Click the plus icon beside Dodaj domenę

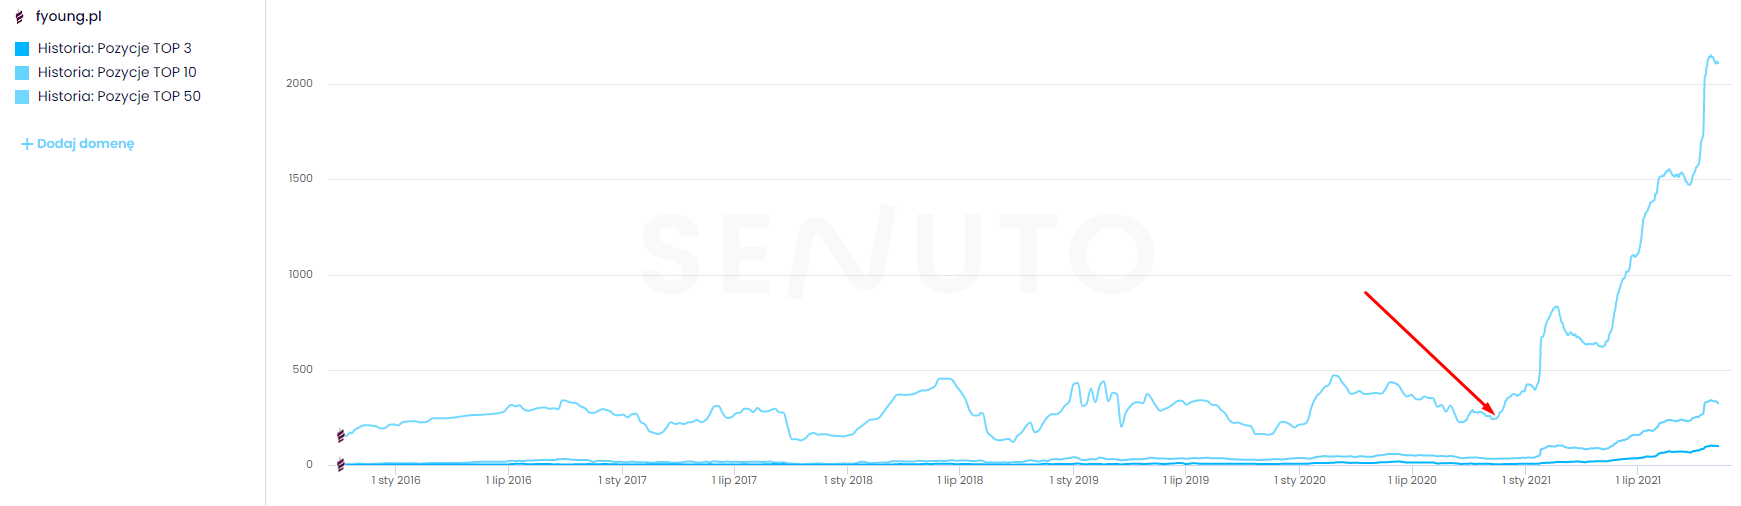point(27,144)
